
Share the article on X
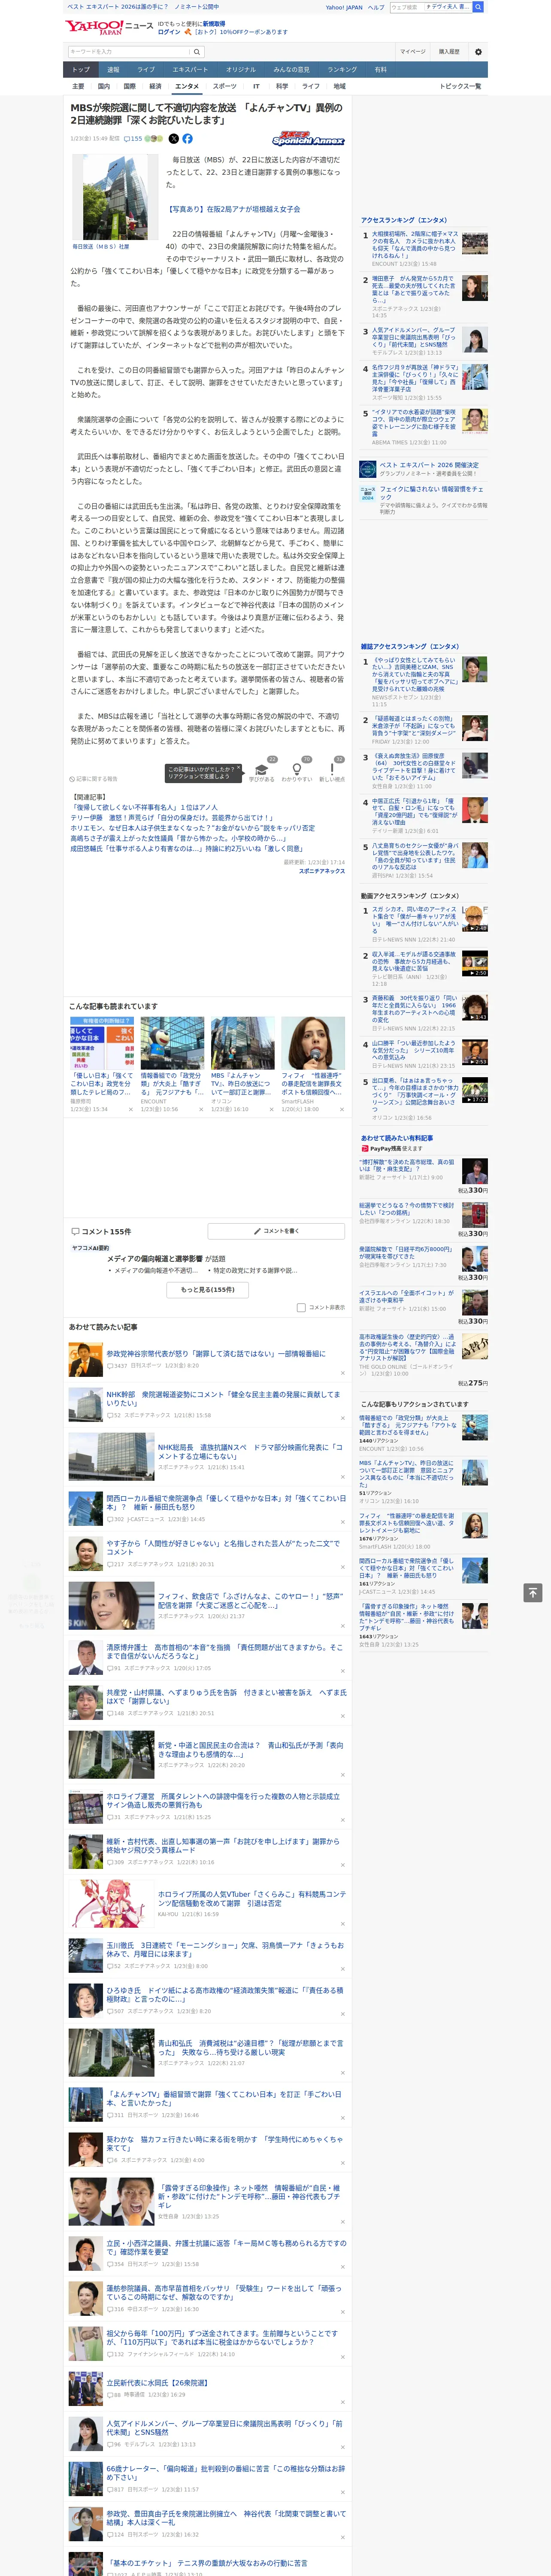tap(174, 139)
